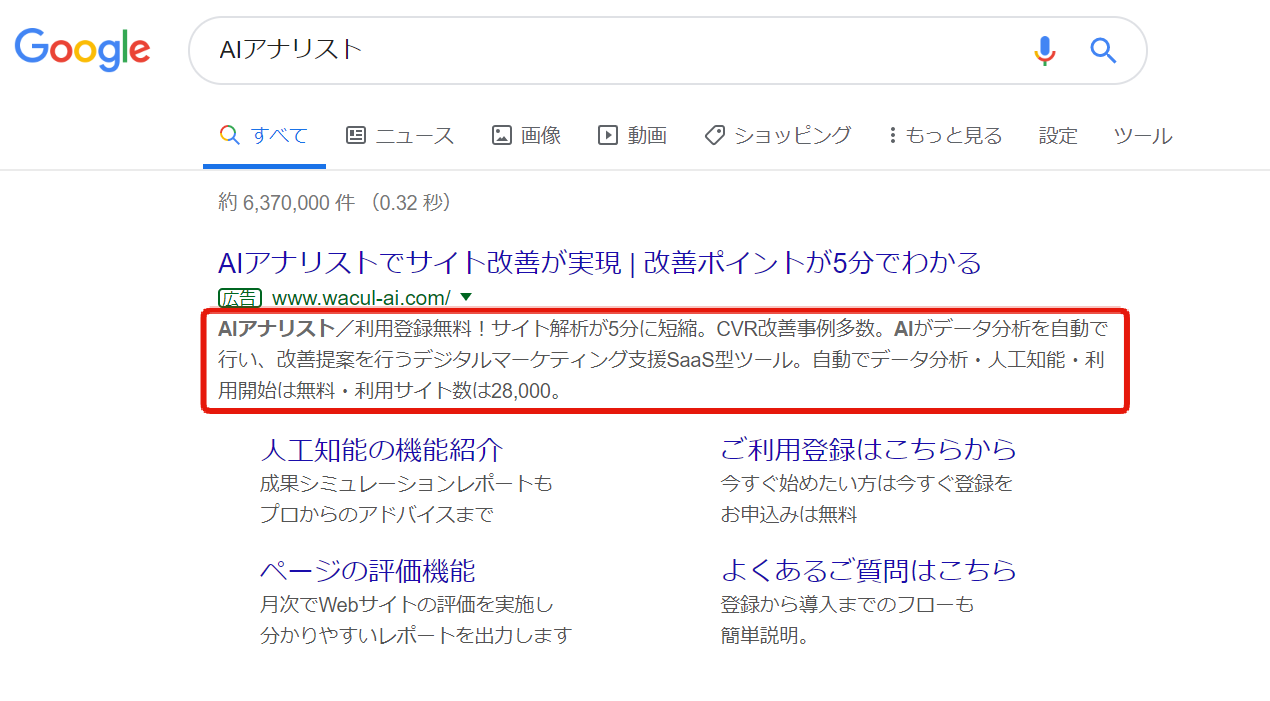Click the text 簡単説明。
Screen dimensions: 1270x701
coord(764,636)
